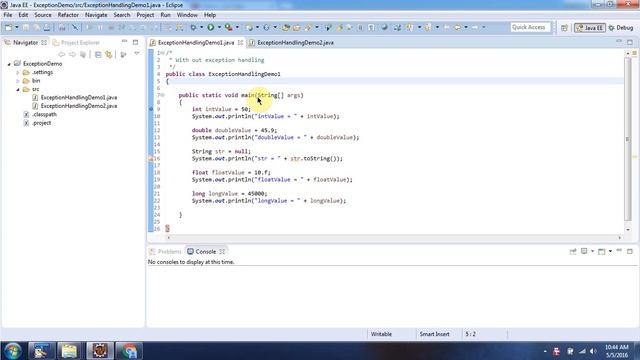Open Google Chrome from taskbar
This screenshot has width=640, height=360.
click(129, 351)
